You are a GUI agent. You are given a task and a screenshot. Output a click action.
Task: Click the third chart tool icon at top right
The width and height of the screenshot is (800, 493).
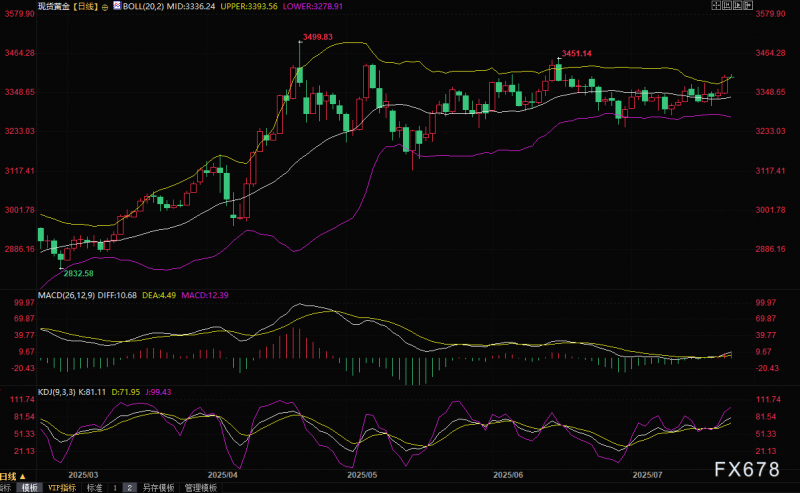(738, 6)
